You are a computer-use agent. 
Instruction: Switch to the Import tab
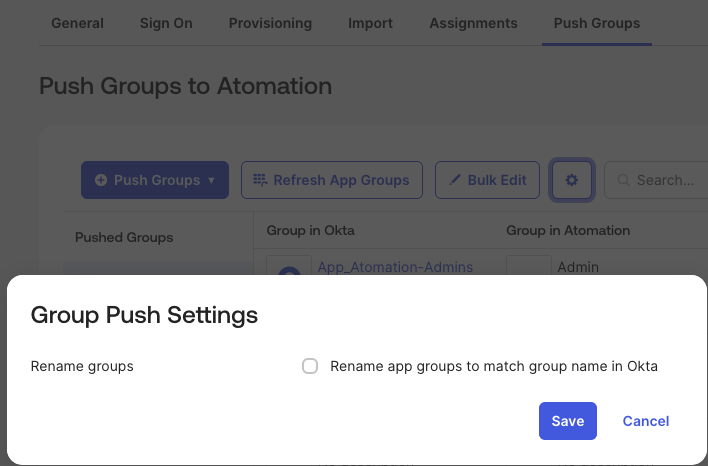pos(370,23)
